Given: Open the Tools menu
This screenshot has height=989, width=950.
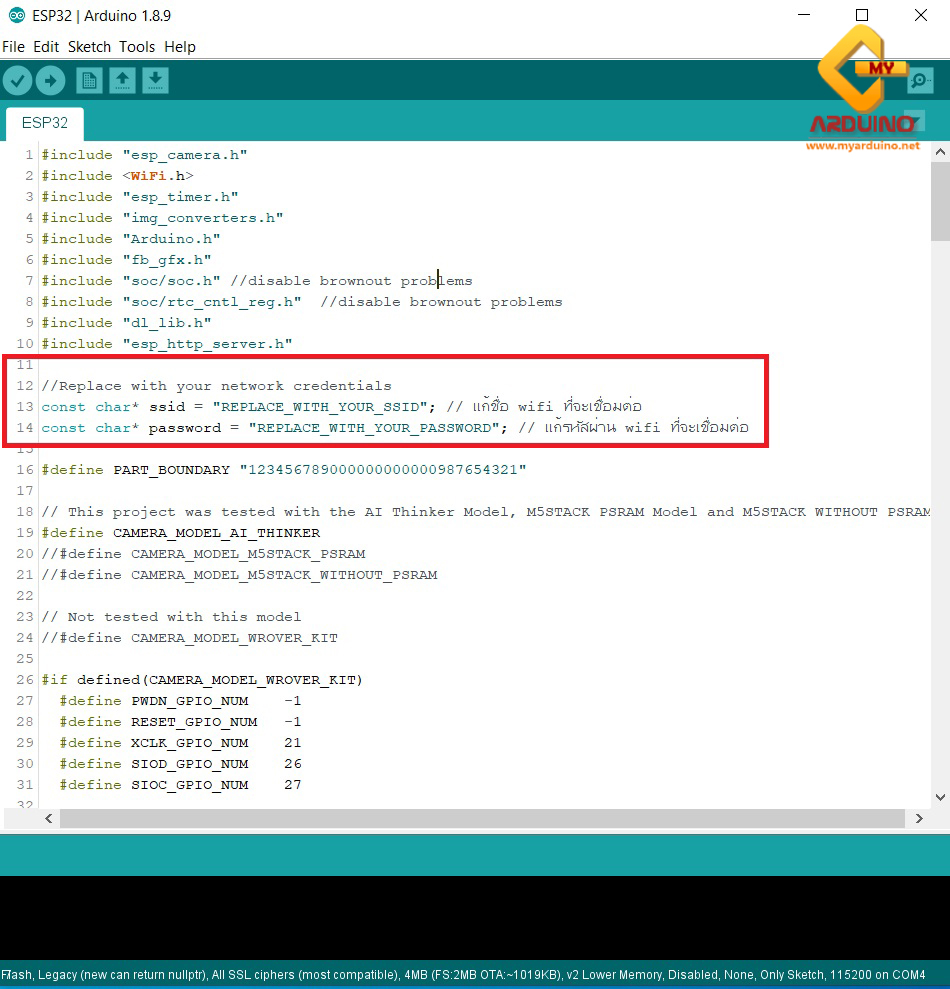Looking at the screenshot, I should tap(137, 46).
